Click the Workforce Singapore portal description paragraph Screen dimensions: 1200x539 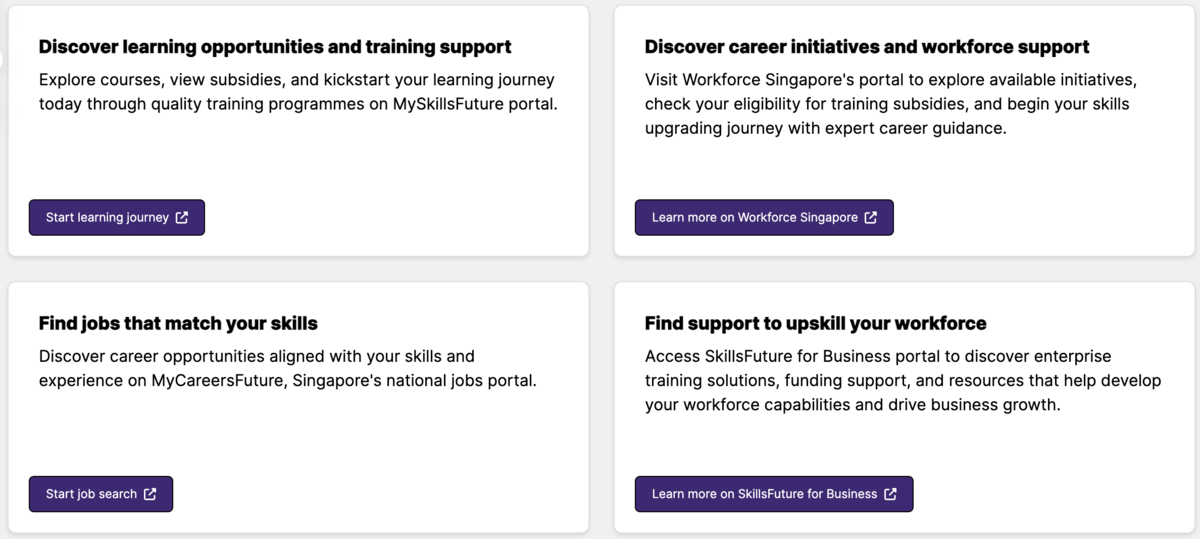[x=891, y=104]
